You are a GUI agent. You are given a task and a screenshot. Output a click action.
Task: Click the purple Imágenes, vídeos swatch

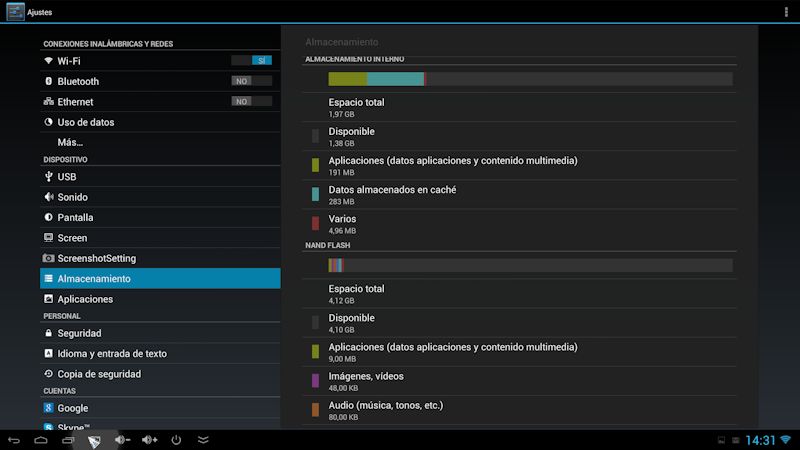[x=315, y=380]
